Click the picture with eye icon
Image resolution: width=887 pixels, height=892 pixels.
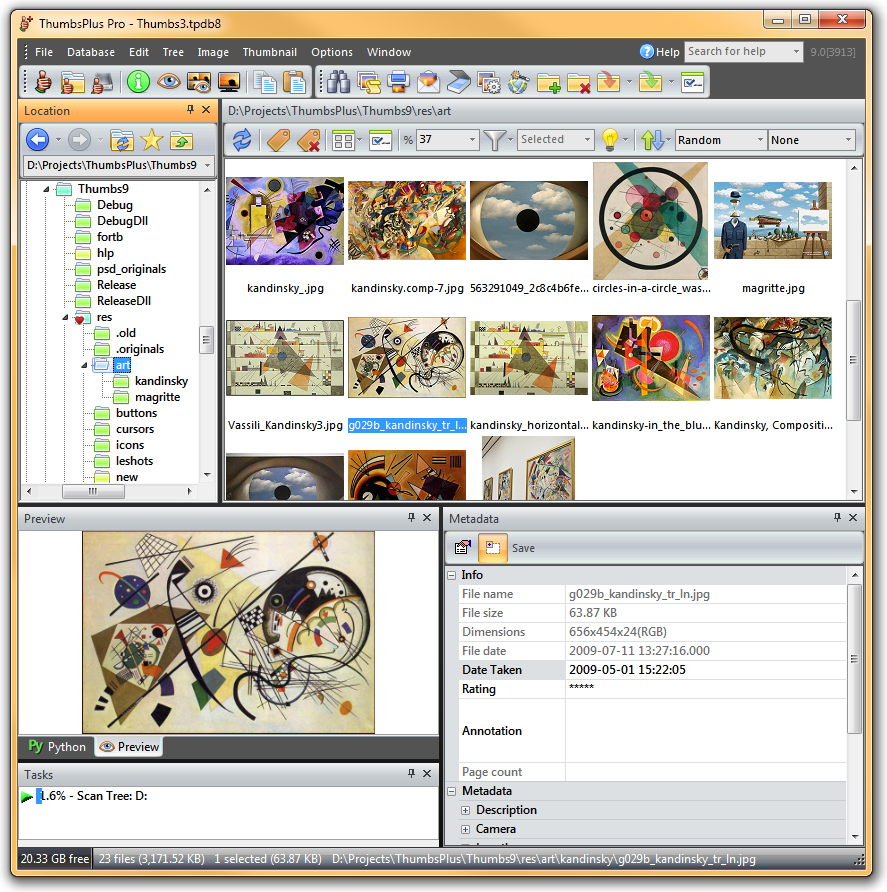pyautogui.click(x=199, y=82)
